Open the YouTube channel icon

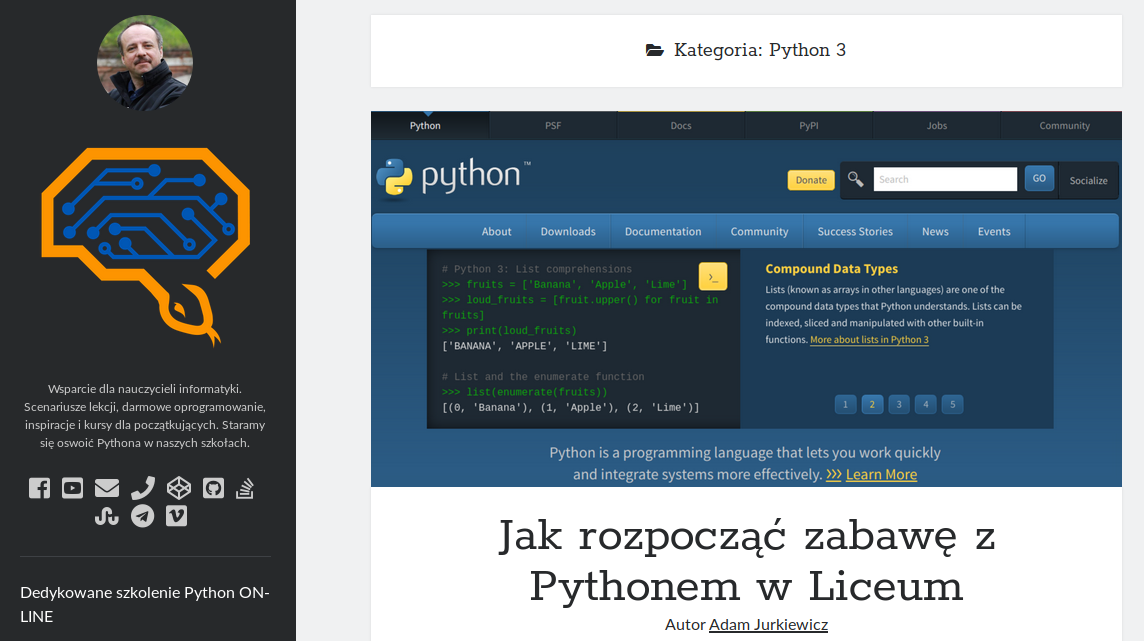(x=73, y=488)
